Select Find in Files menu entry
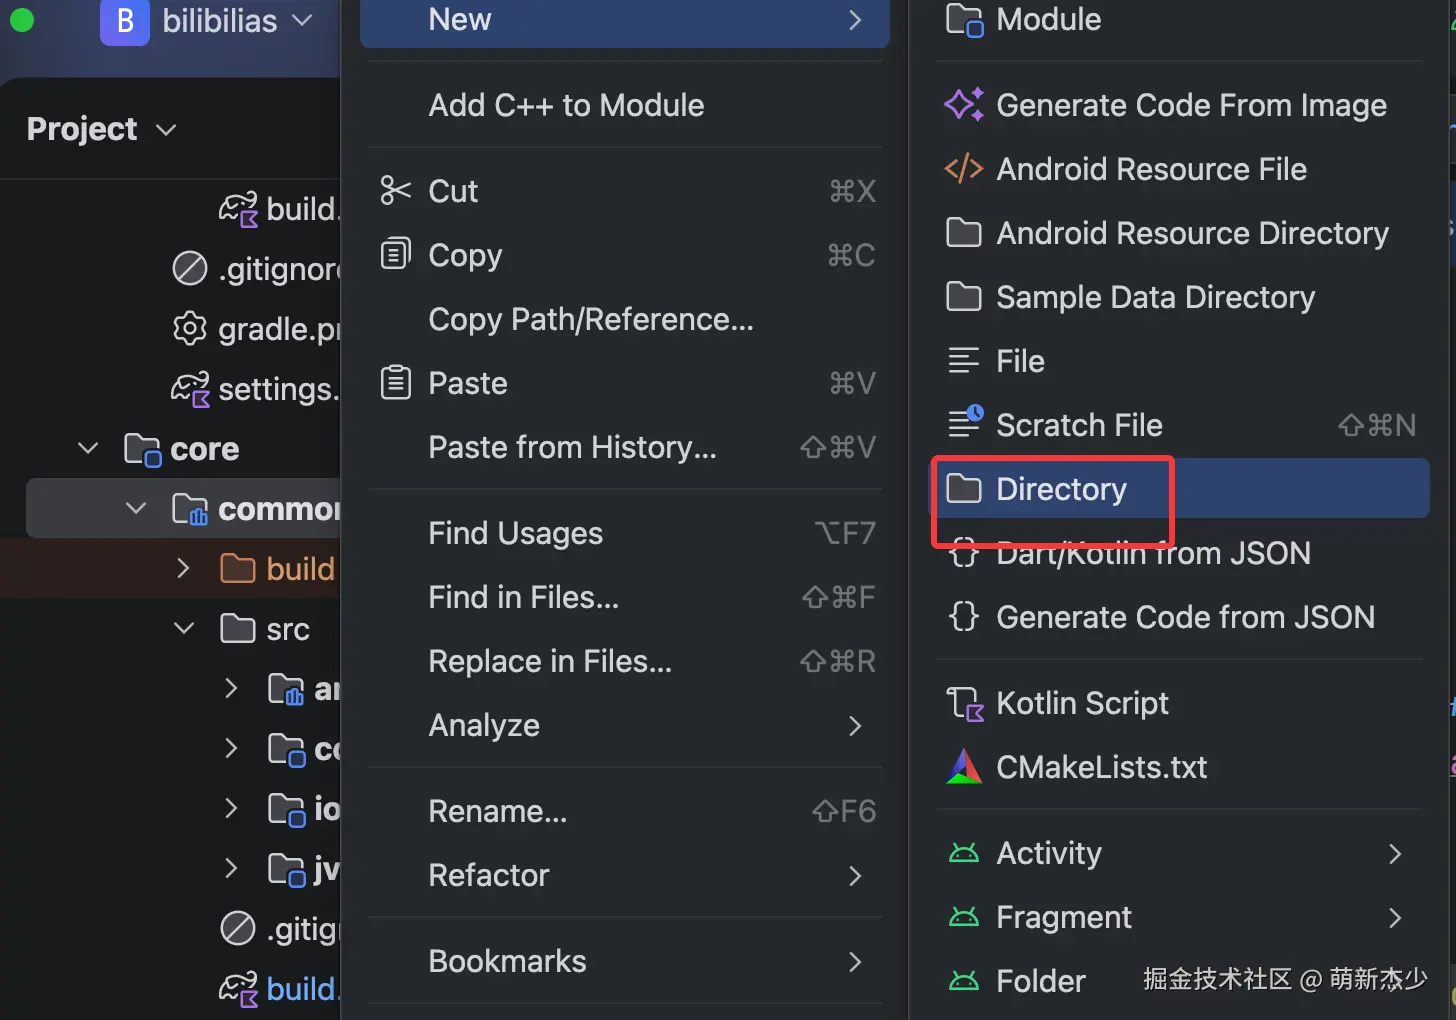1456x1020 pixels. (x=625, y=597)
